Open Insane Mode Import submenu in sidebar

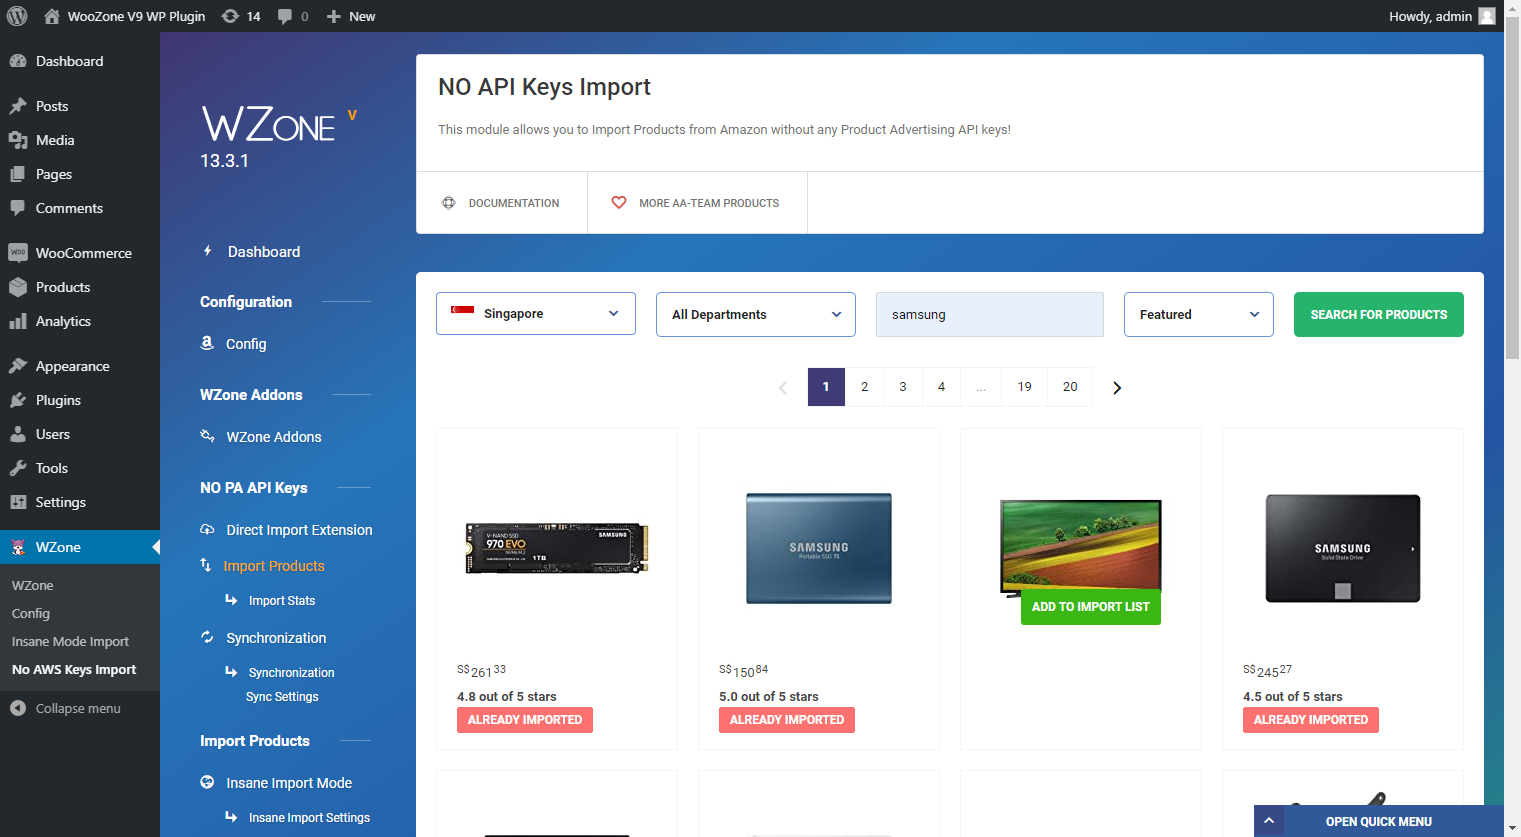click(70, 642)
